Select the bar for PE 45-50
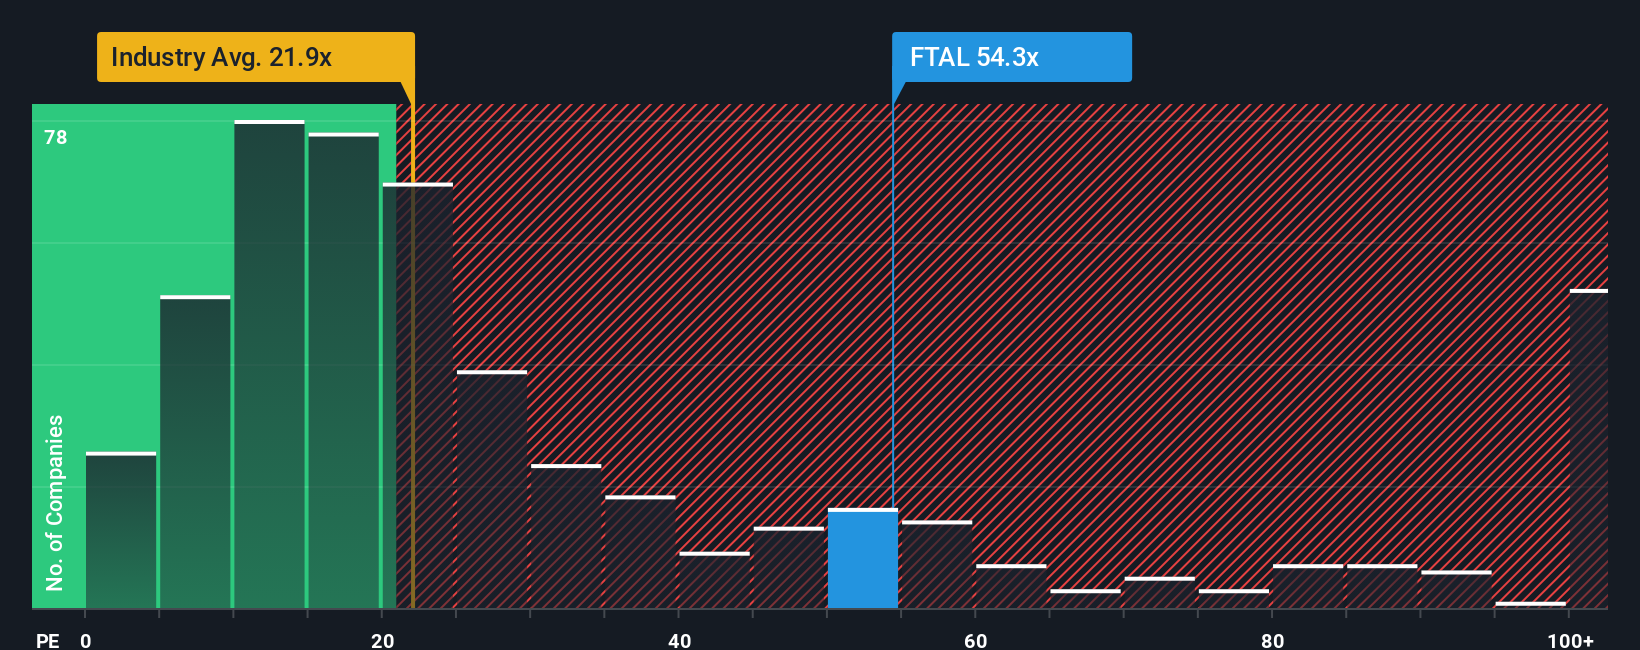Screen dimensions: 1640x650 [789, 567]
